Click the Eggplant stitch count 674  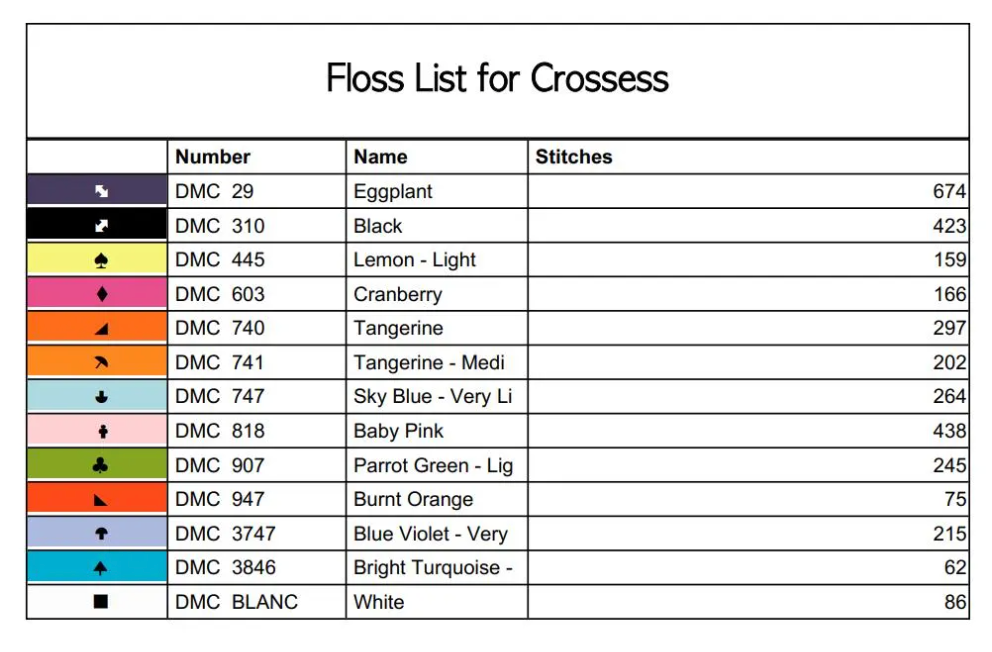(948, 191)
